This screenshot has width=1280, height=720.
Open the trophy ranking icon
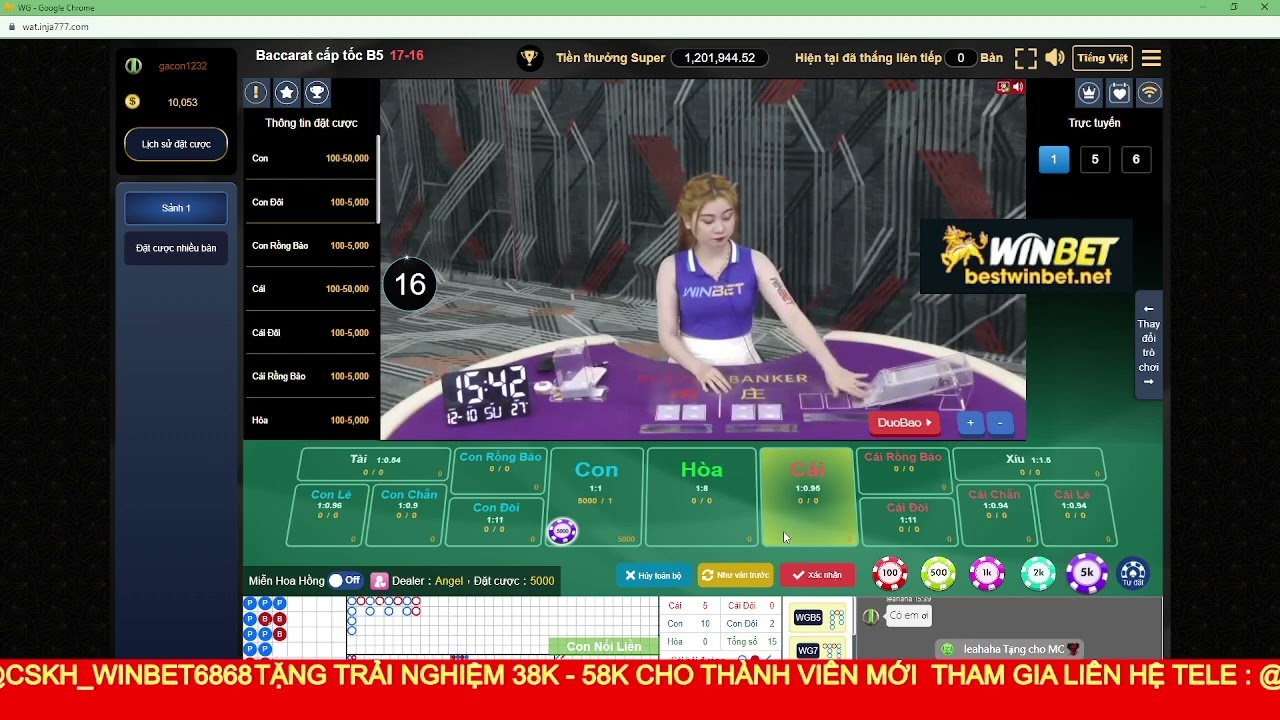pos(317,93)
